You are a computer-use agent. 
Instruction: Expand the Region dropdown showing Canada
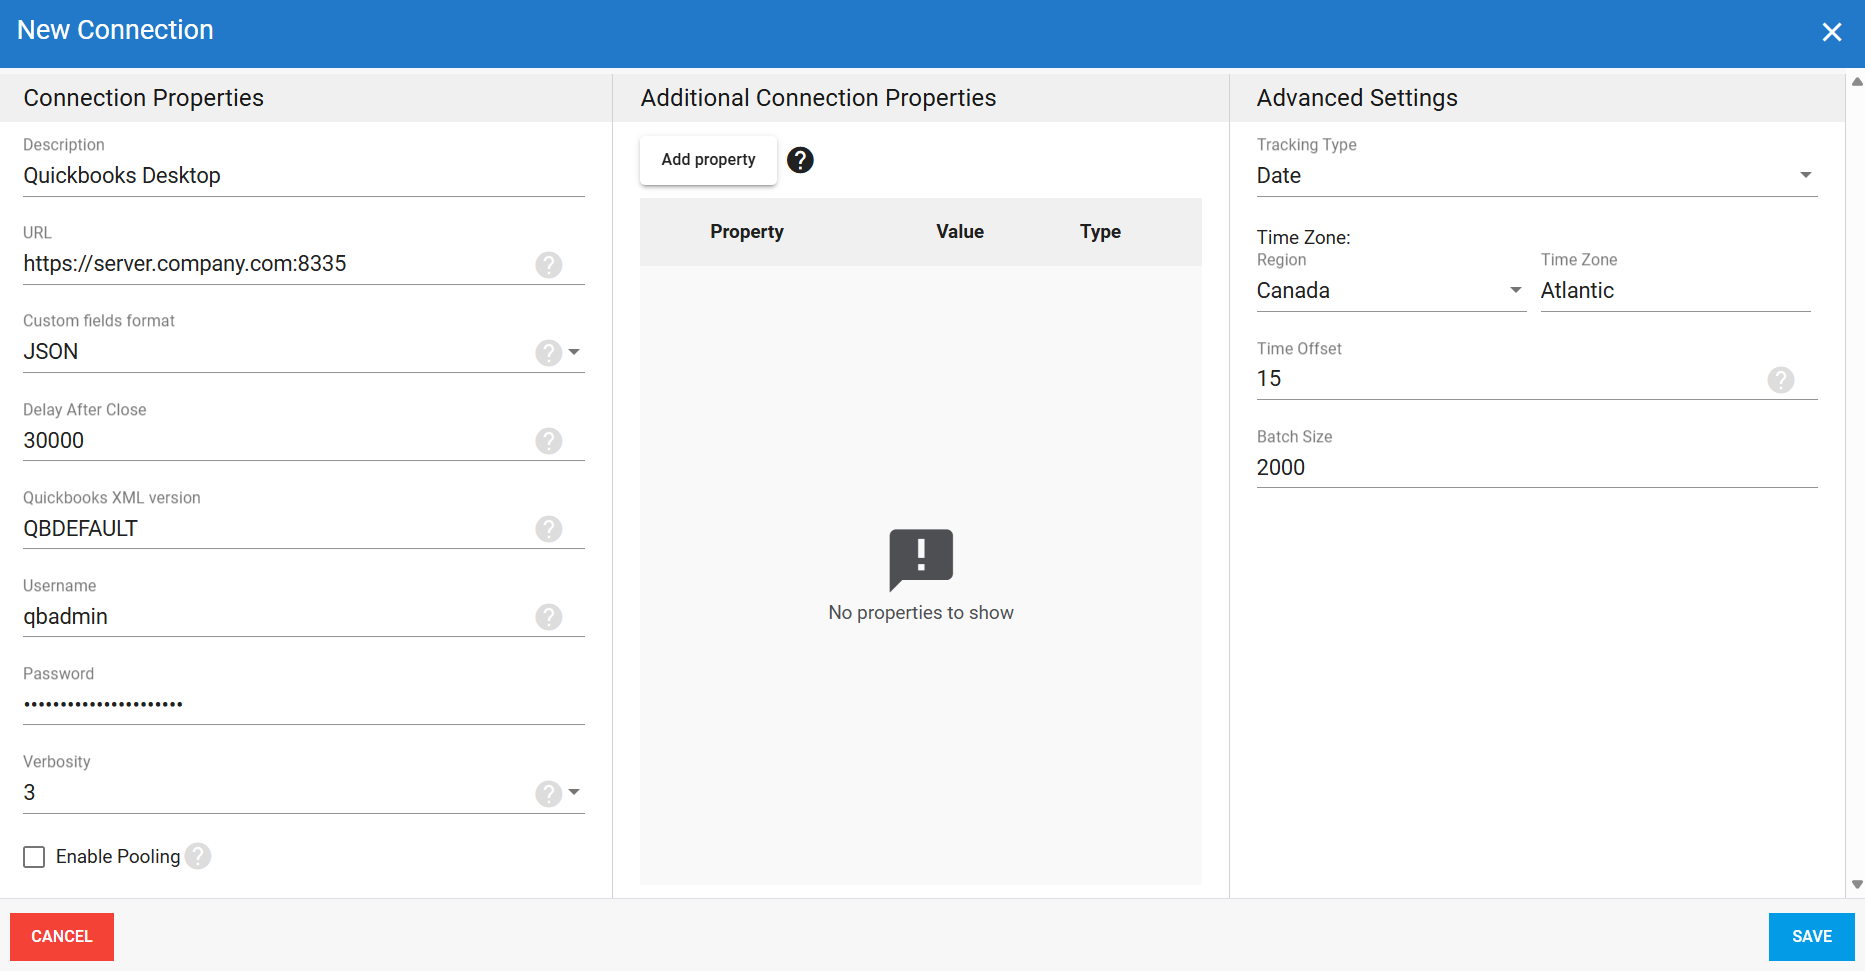(x=1516, y=290)
